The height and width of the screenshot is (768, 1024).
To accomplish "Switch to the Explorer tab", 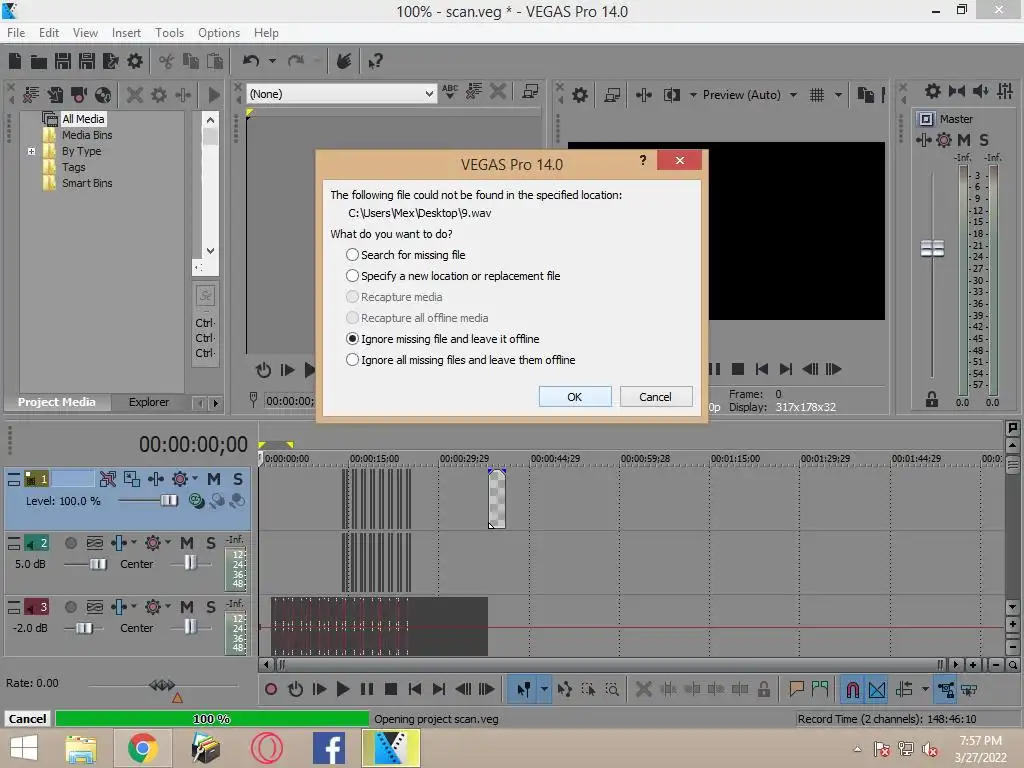I will [148, 402].
